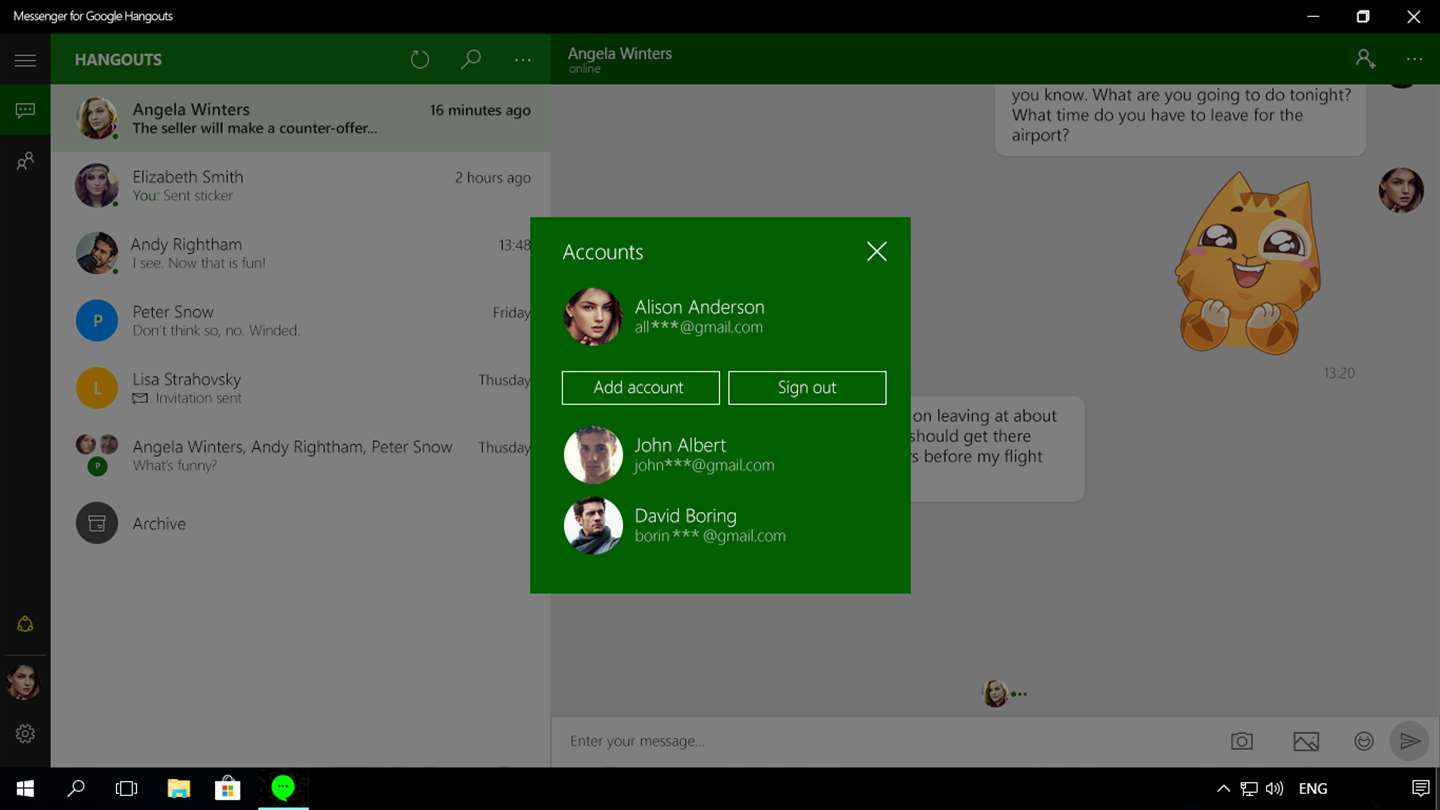The width and height of the screenshot is (1440, 810).
Task: Open the profile avatar in left sidebar
Action: (x=23, y=682)
